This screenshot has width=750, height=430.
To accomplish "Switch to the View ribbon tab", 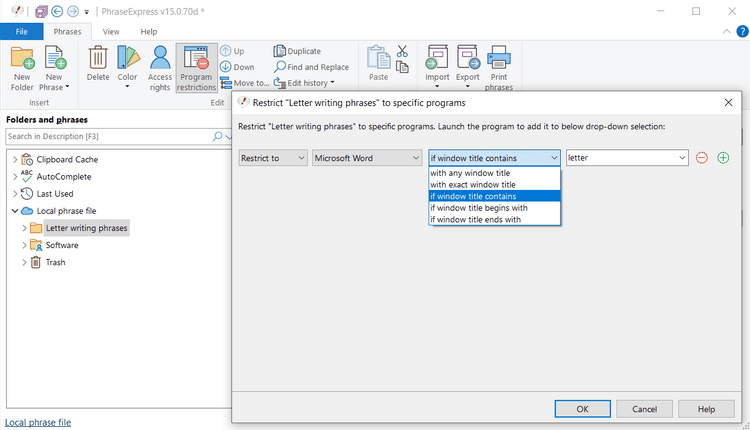I will (x=111, y=32).
